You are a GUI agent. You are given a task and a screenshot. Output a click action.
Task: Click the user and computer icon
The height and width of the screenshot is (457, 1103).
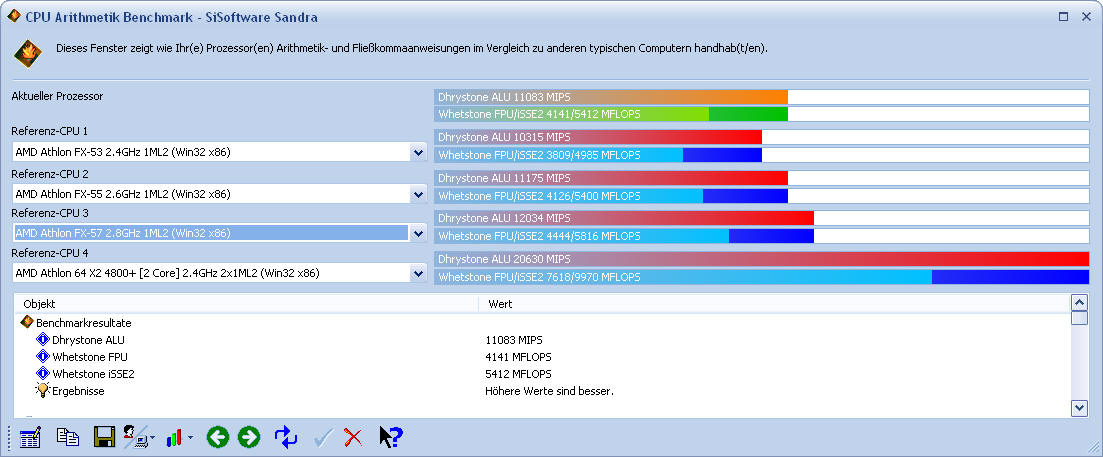[138, 437]
